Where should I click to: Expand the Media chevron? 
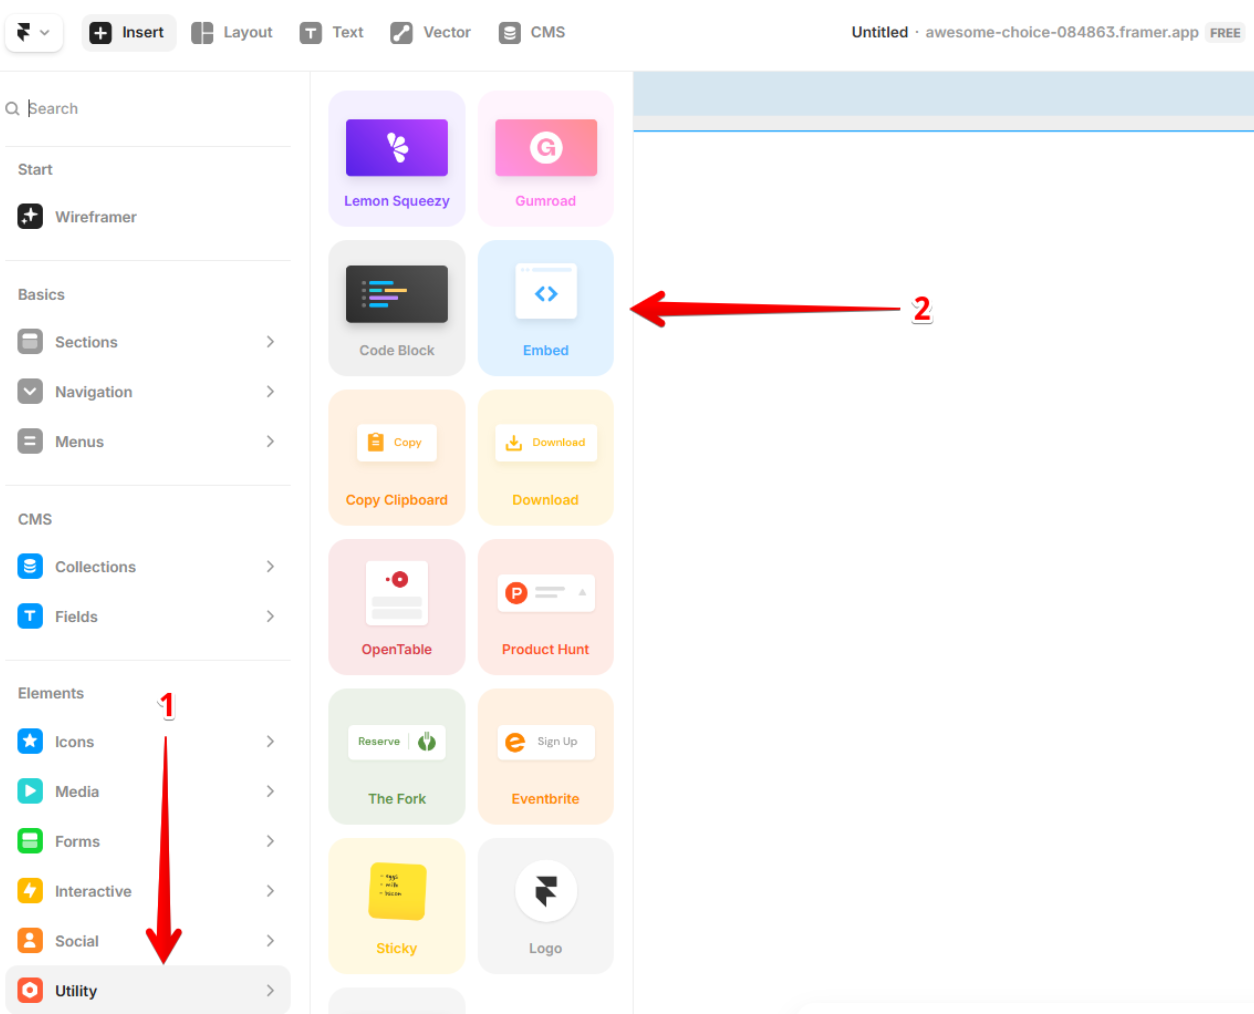pyautogui.click(x=270, y=791)
